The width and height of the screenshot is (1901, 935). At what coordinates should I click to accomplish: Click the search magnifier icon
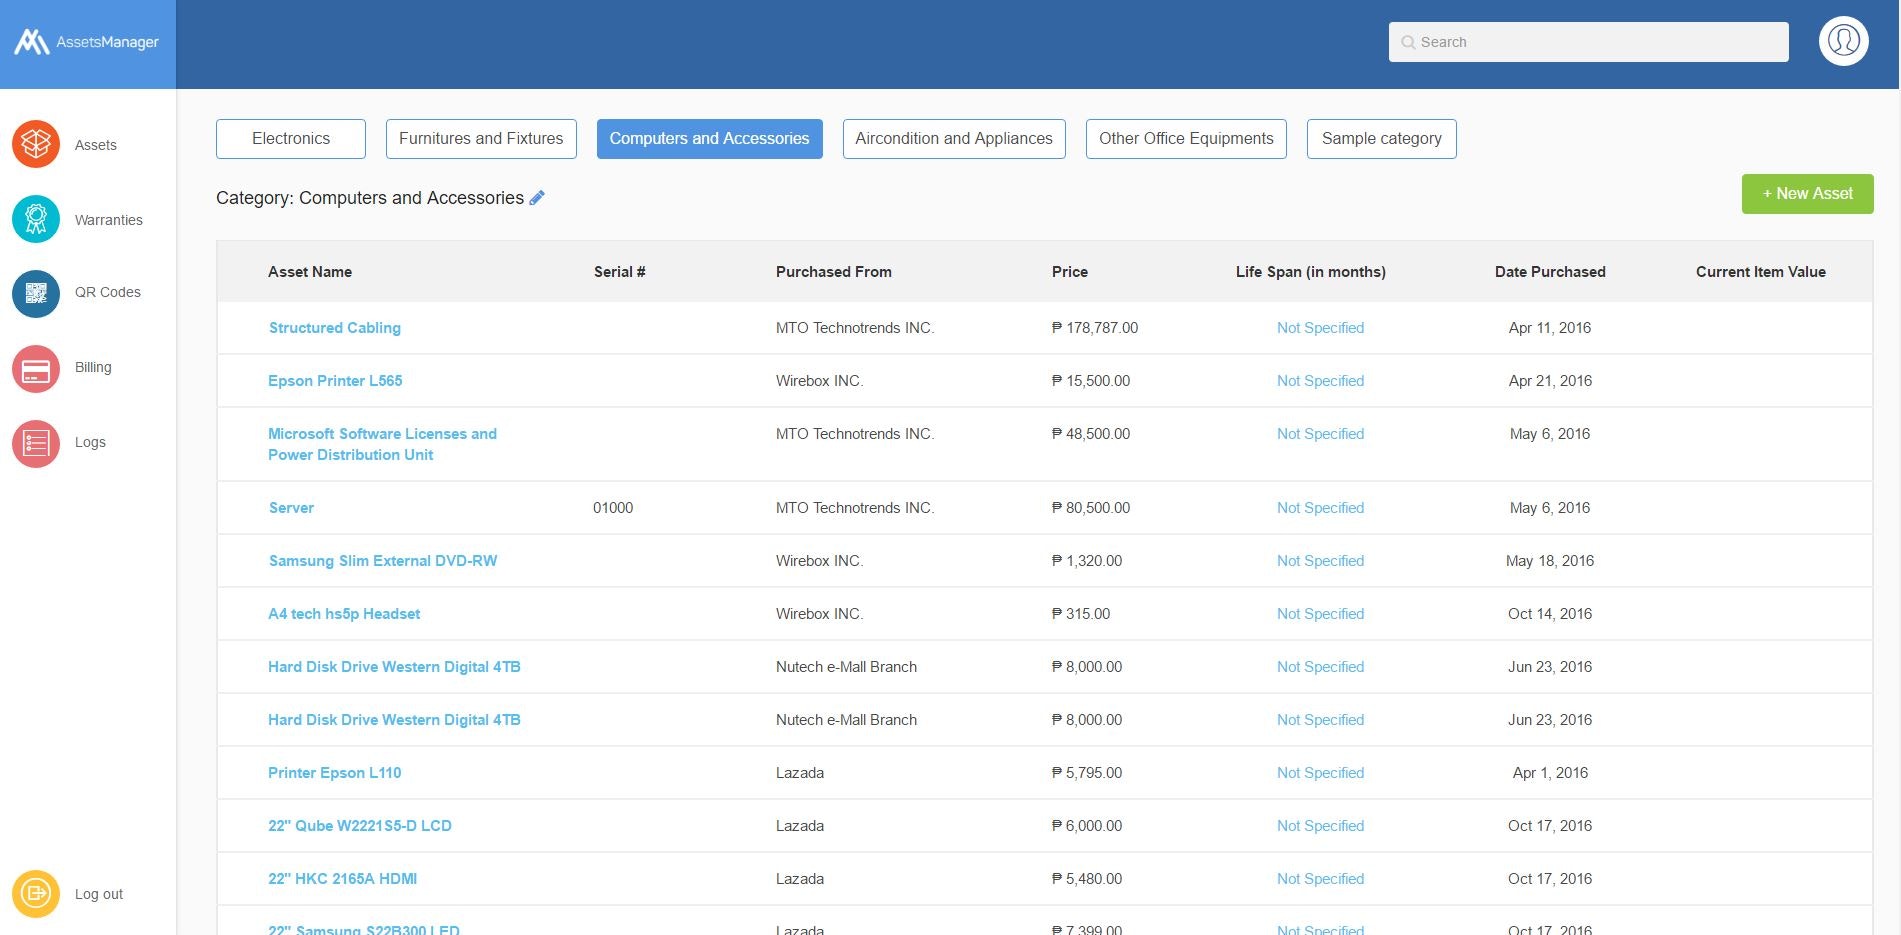coord(1408,42)
